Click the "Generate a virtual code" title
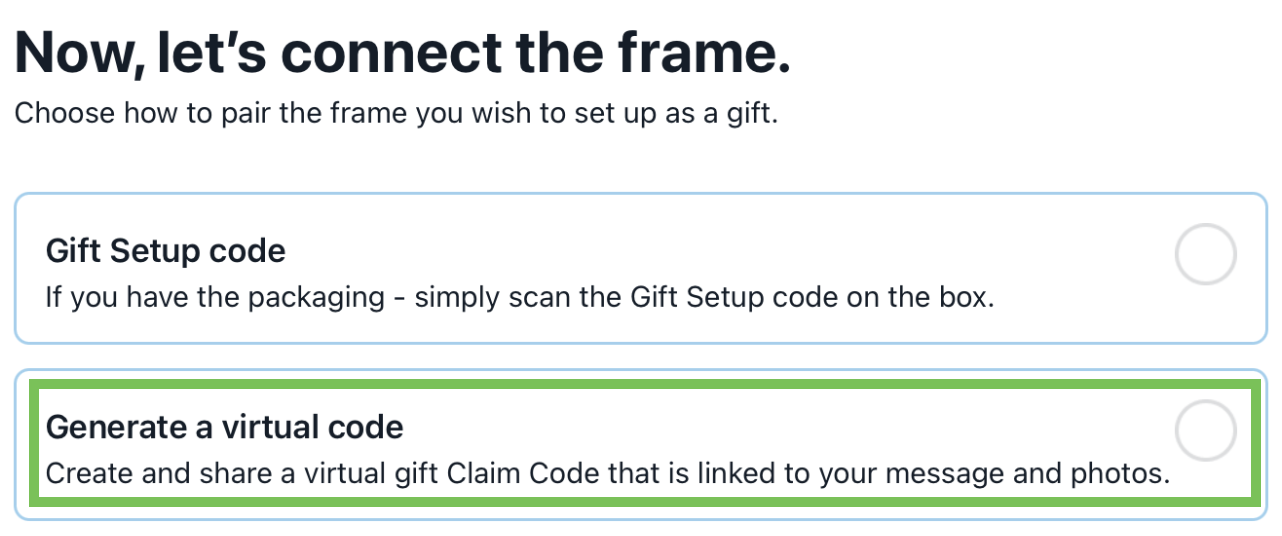Screen dimensions: 1282x536 tap(225, 427)
